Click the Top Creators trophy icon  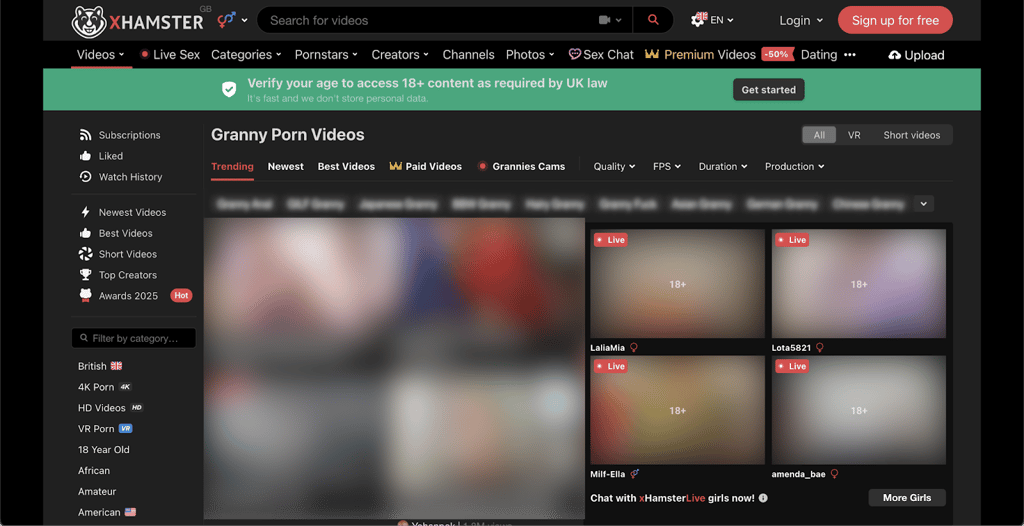click(85, 275)
